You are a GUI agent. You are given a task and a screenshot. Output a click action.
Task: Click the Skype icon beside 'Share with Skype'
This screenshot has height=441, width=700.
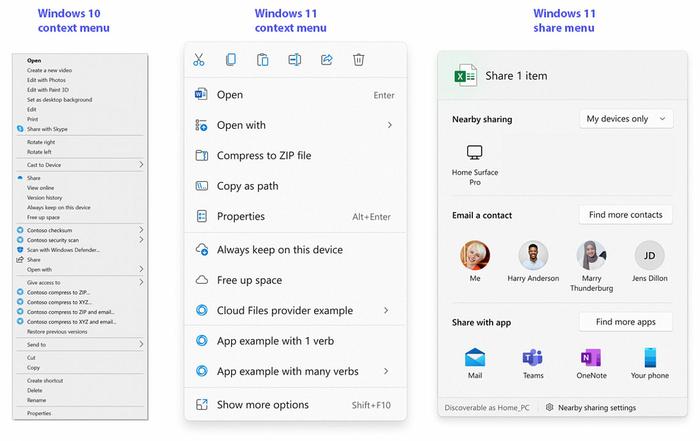(x=20, y=129)
